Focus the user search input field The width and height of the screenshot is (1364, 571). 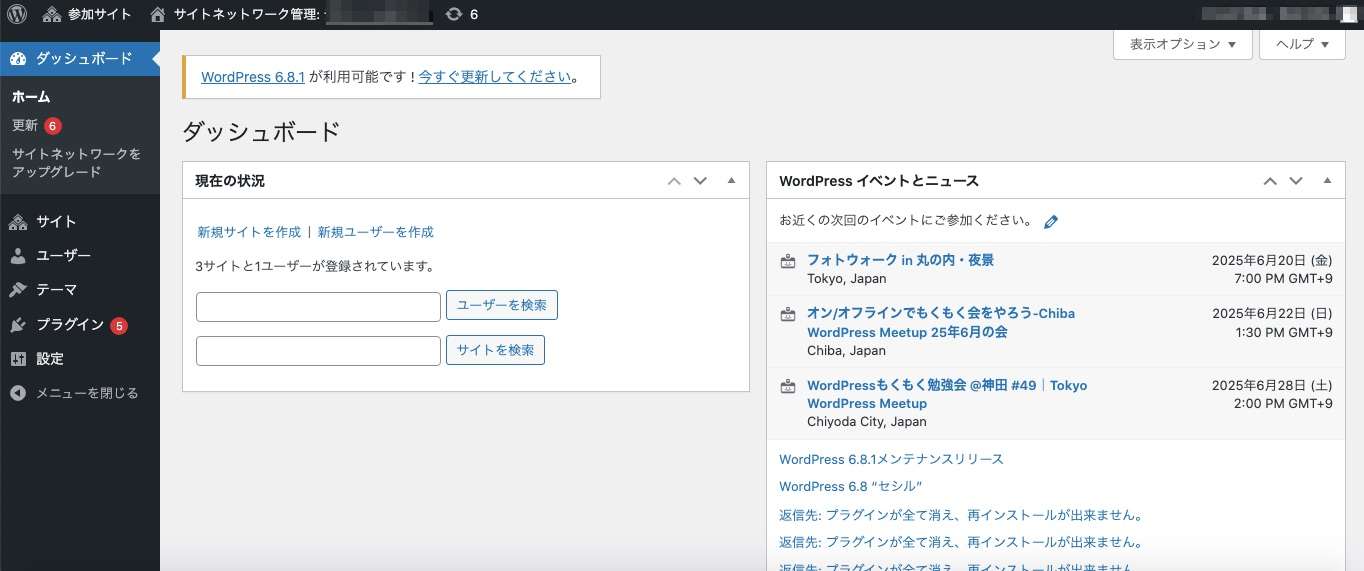tap(318, 306)
